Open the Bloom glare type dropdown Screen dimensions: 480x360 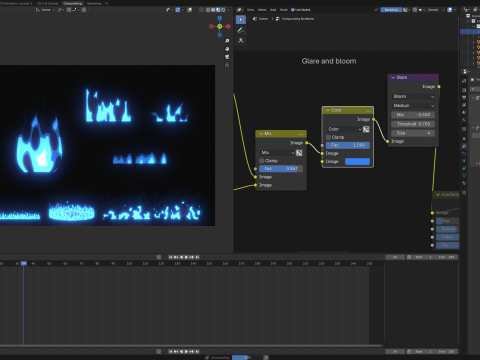tap(413, 96)
